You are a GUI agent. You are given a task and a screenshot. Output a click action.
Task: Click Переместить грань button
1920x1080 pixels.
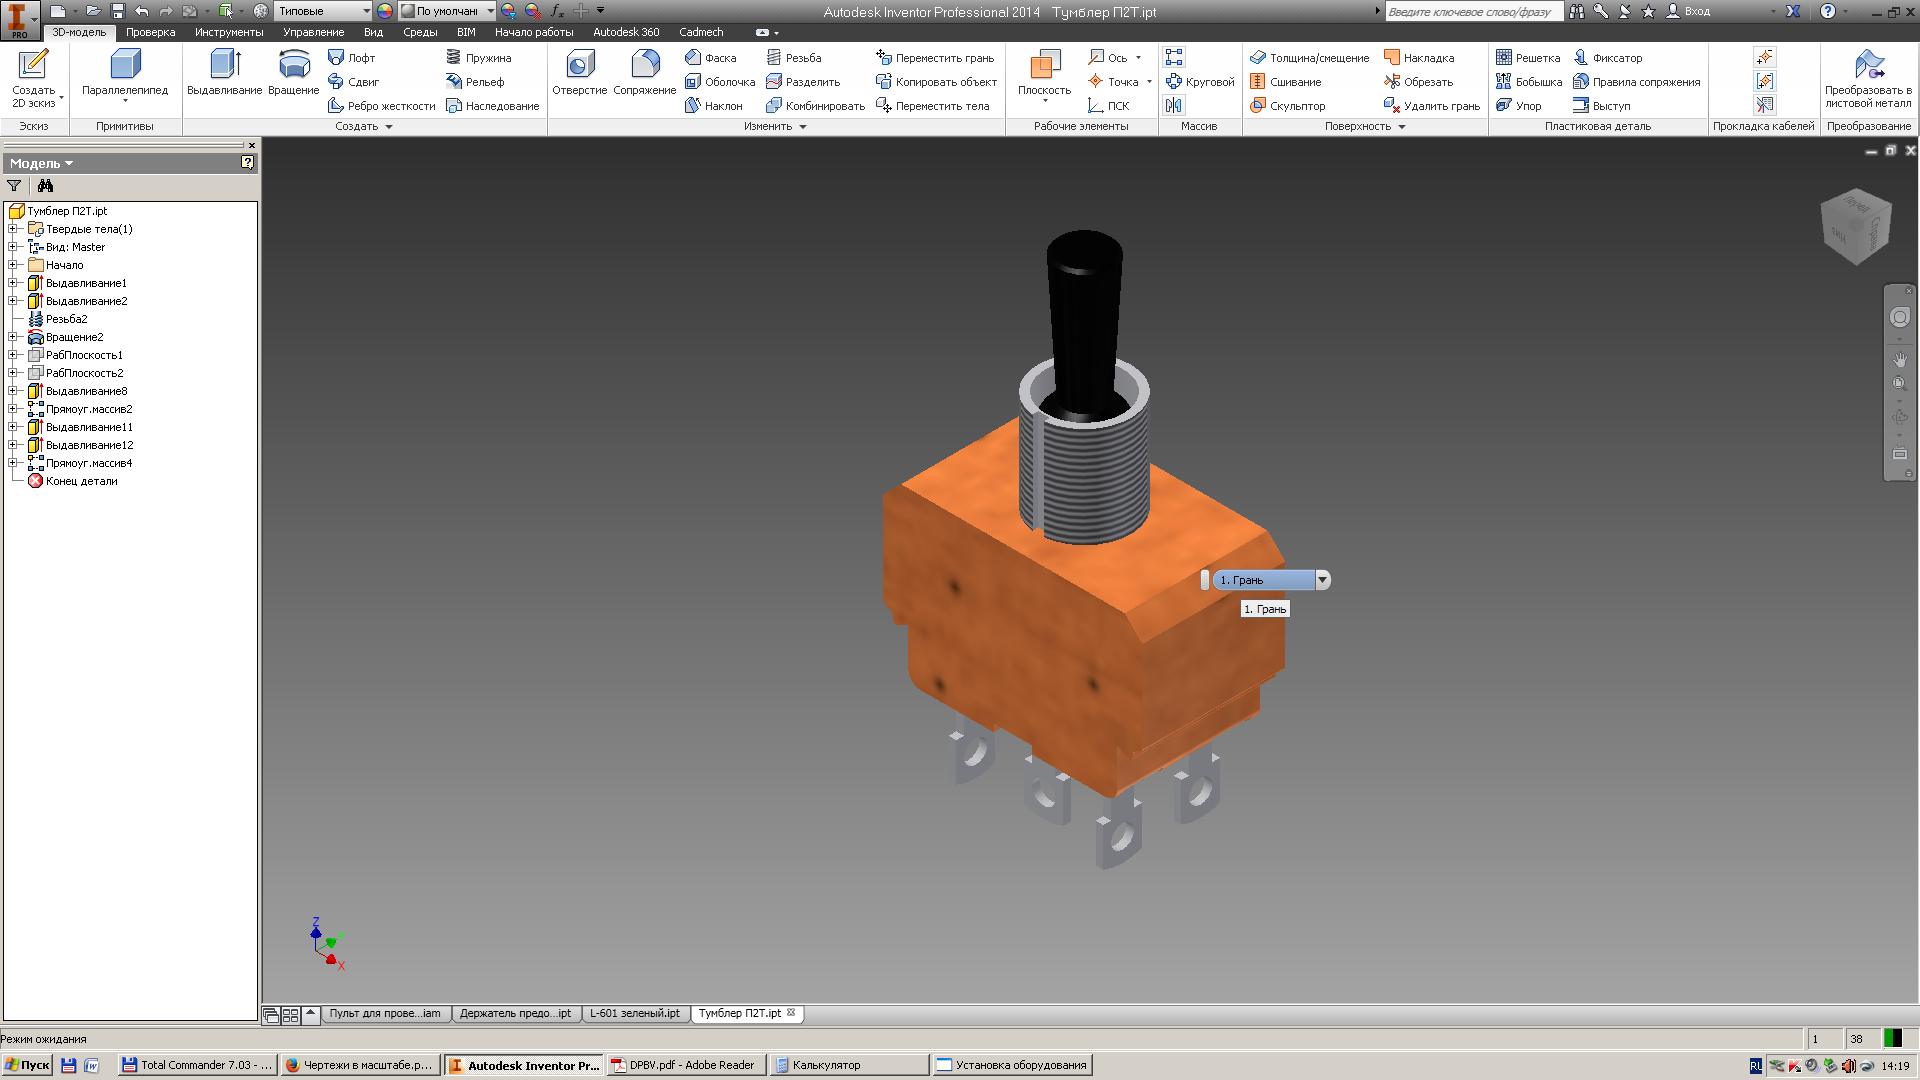pyautogui.click(x=935, y=58)
